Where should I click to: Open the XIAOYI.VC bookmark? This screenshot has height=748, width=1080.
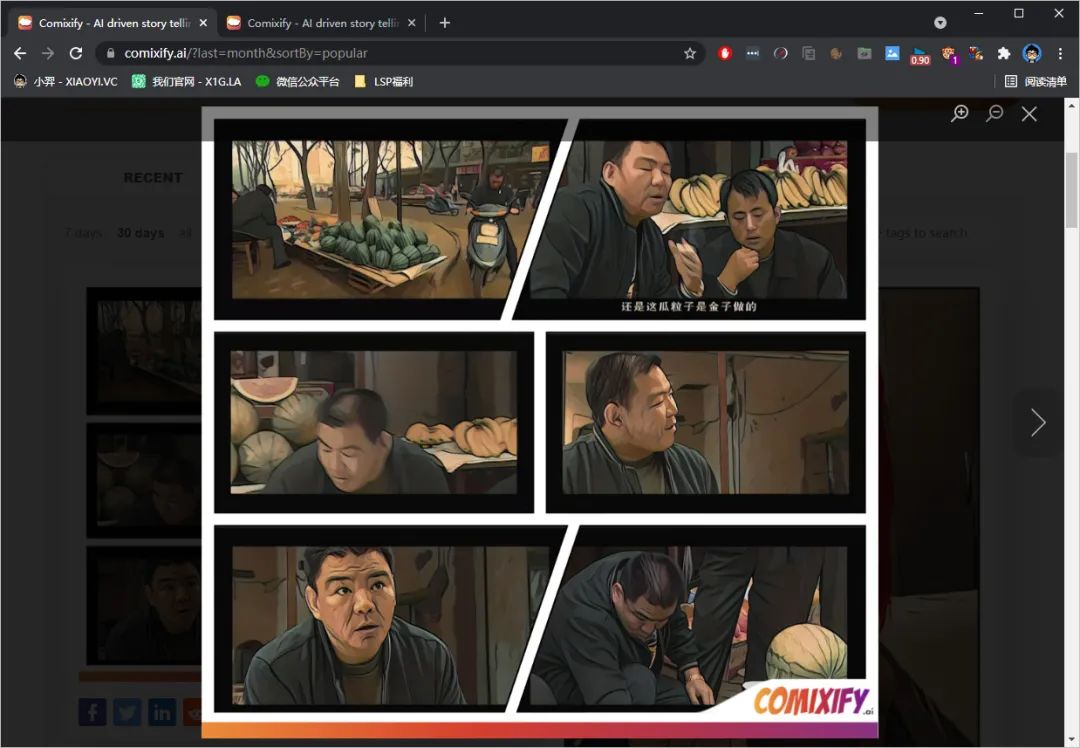click(x=65, y=81)
